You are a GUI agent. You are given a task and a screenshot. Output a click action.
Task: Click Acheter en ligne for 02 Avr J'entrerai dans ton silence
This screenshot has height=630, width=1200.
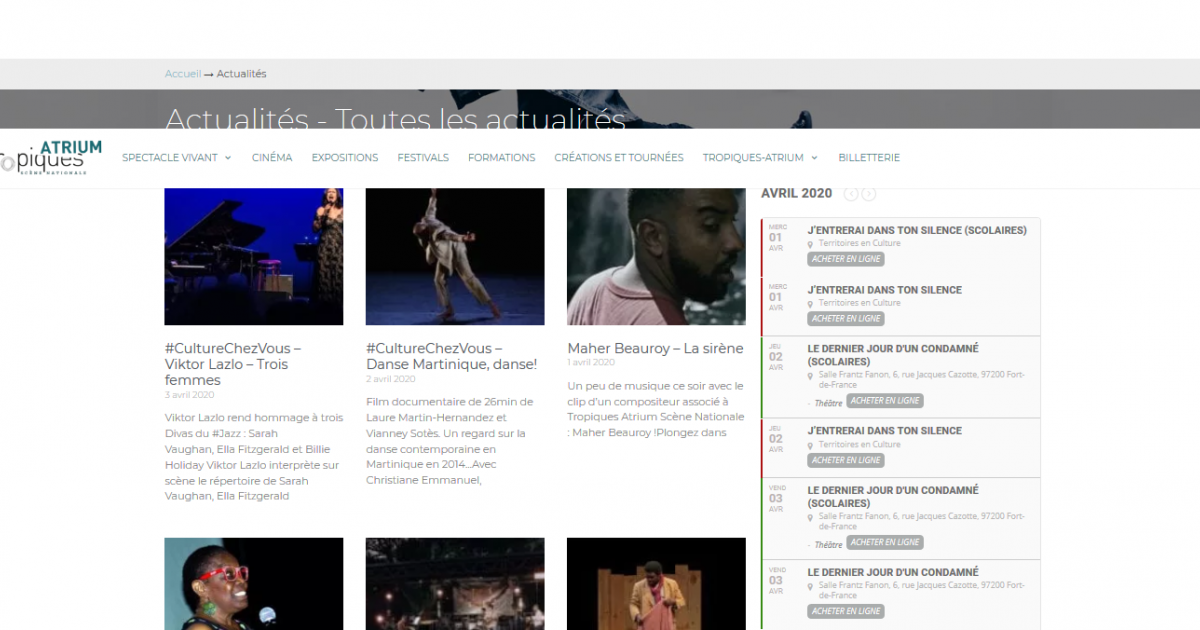(x=846, y=460)
